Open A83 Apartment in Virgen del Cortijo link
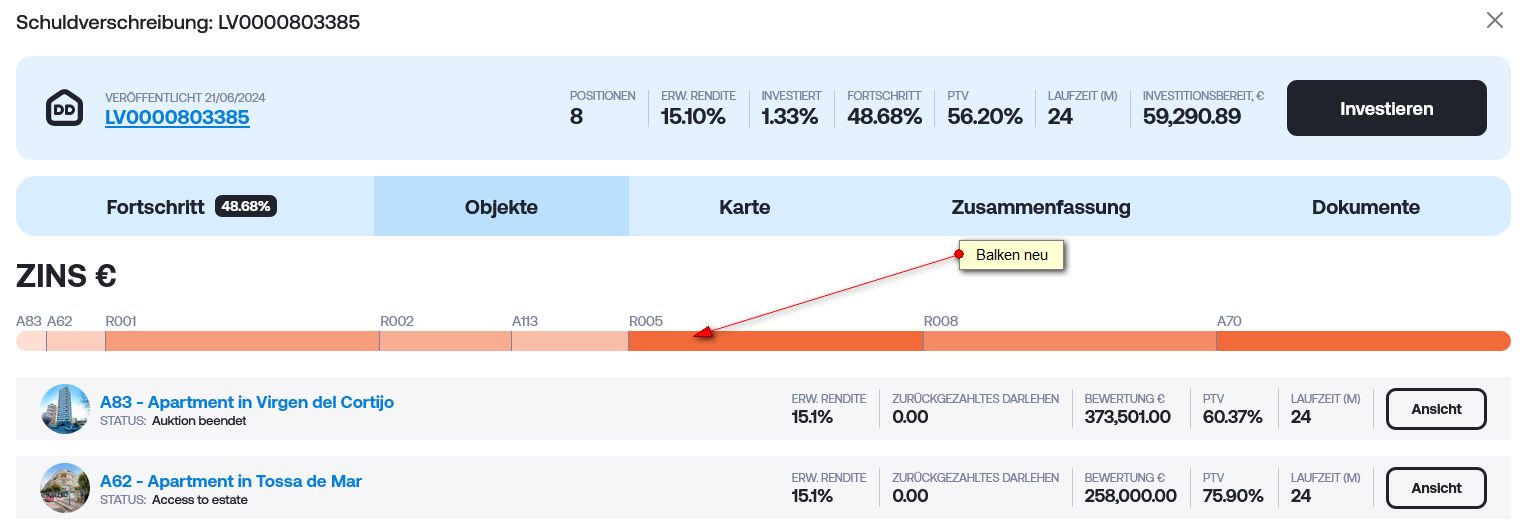Viewport: 1539px width, 523px height. pyautogui.click(x=247, y=402)
